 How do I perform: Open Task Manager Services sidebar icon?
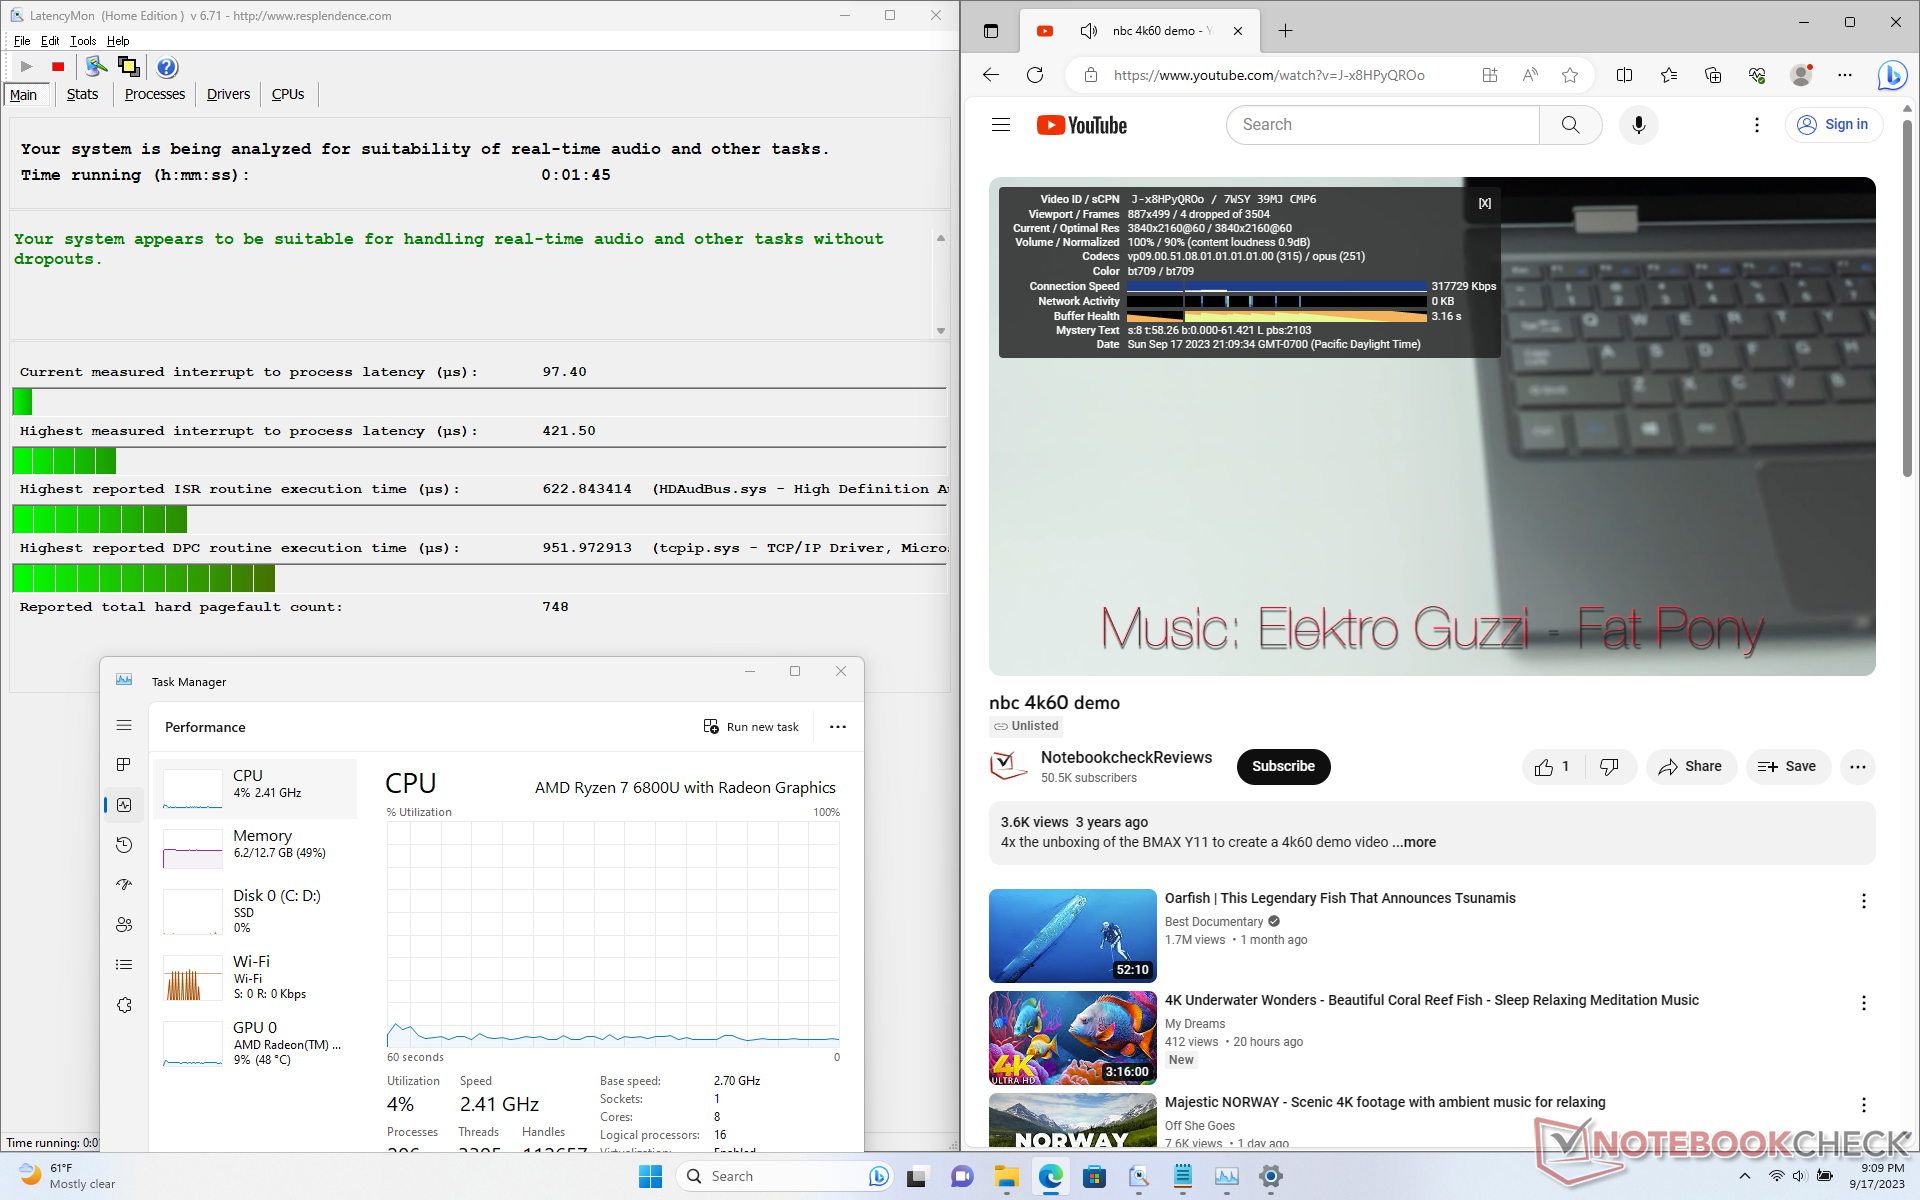pyautogui.click(x=124, y=1005)
